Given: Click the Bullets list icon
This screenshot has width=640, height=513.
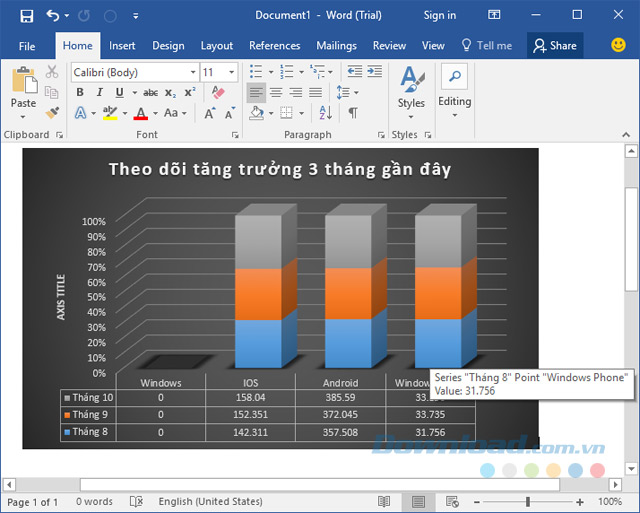Looking at the screenshot, I should (256, 72).
